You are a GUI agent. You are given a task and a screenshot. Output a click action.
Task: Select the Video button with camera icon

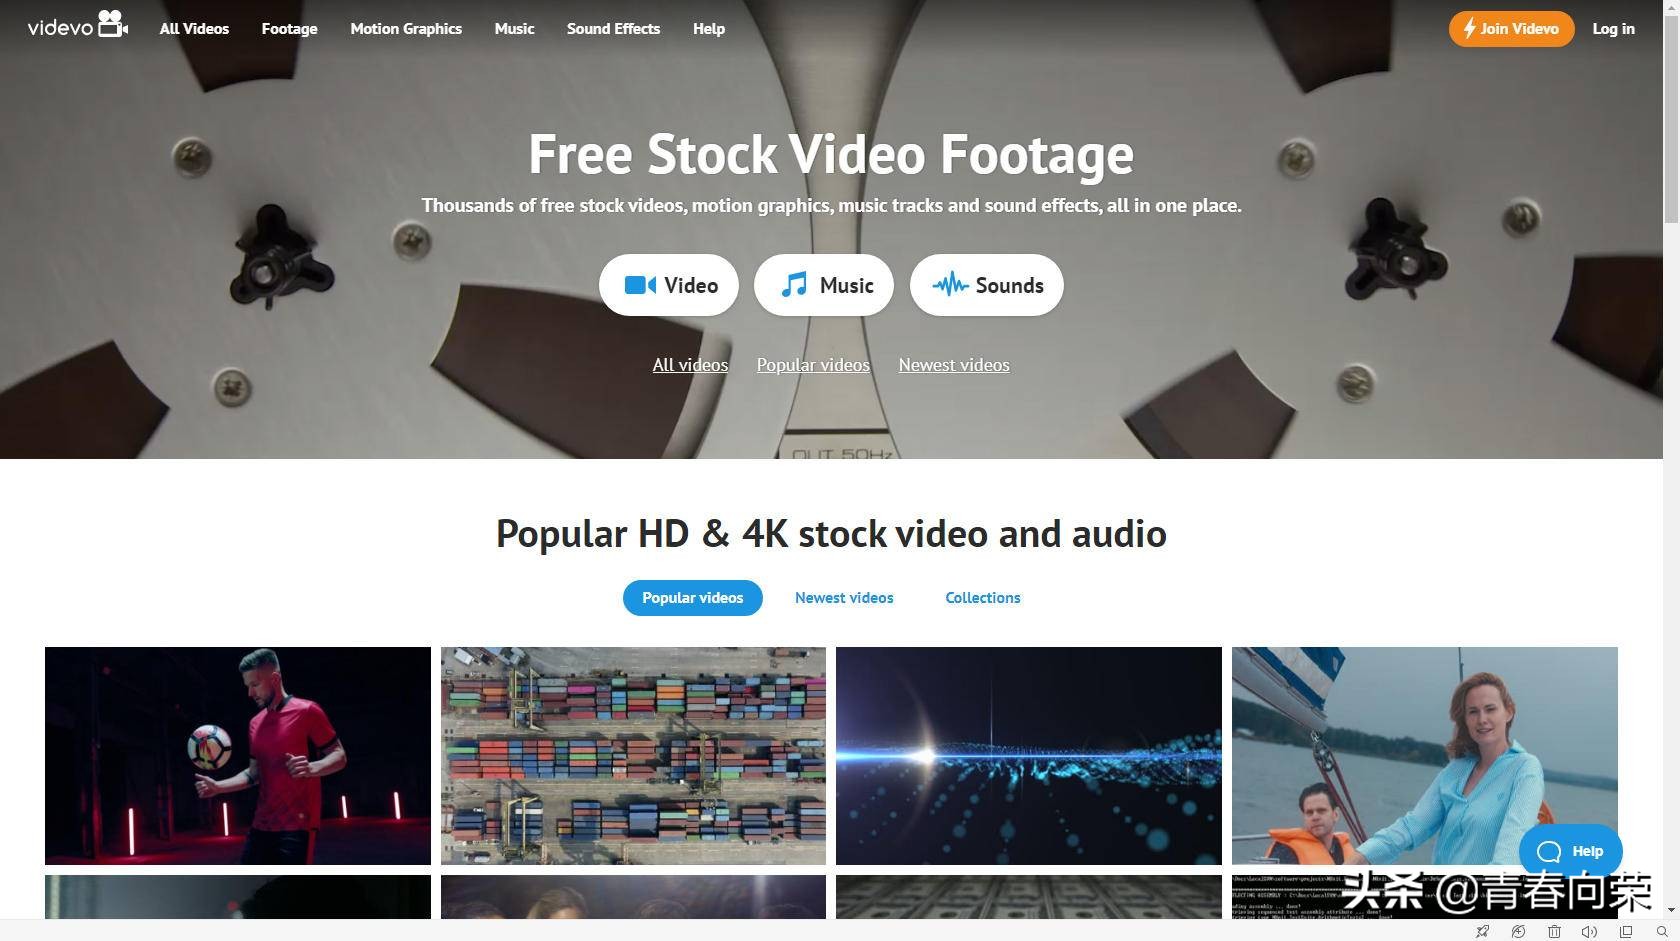tap(669, 285)
